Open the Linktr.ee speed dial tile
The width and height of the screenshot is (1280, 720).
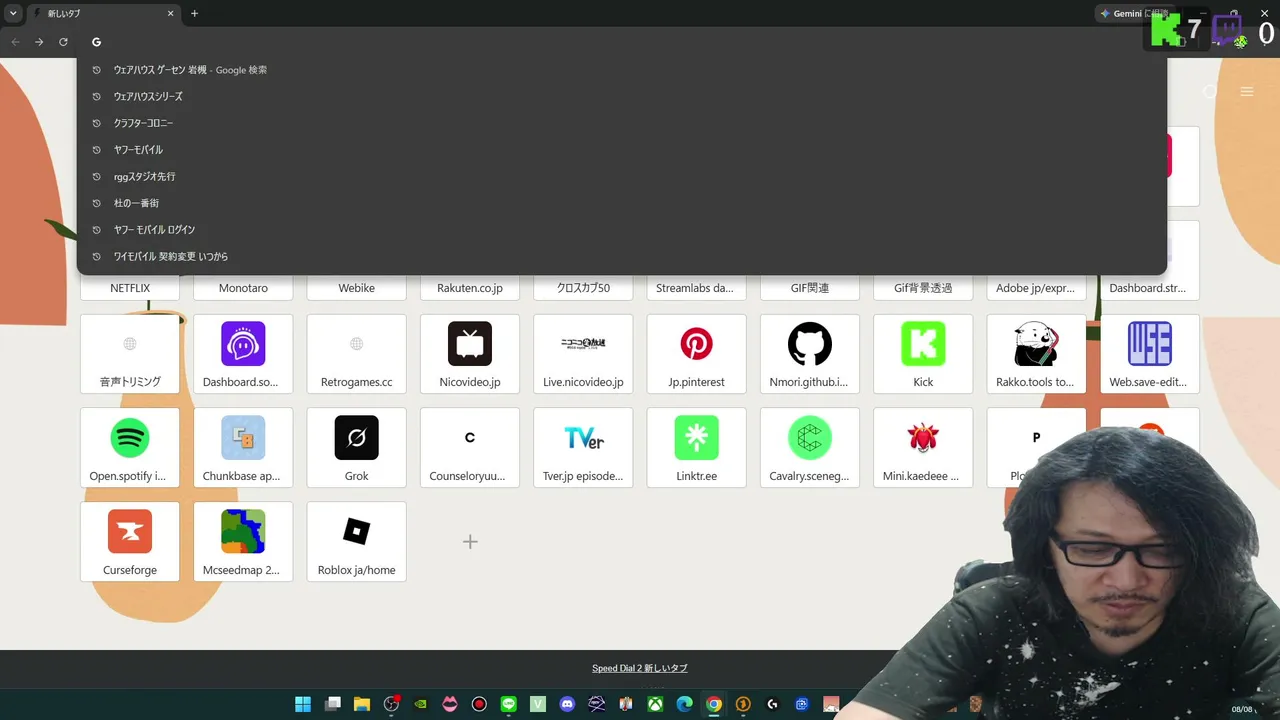(697, 447)
